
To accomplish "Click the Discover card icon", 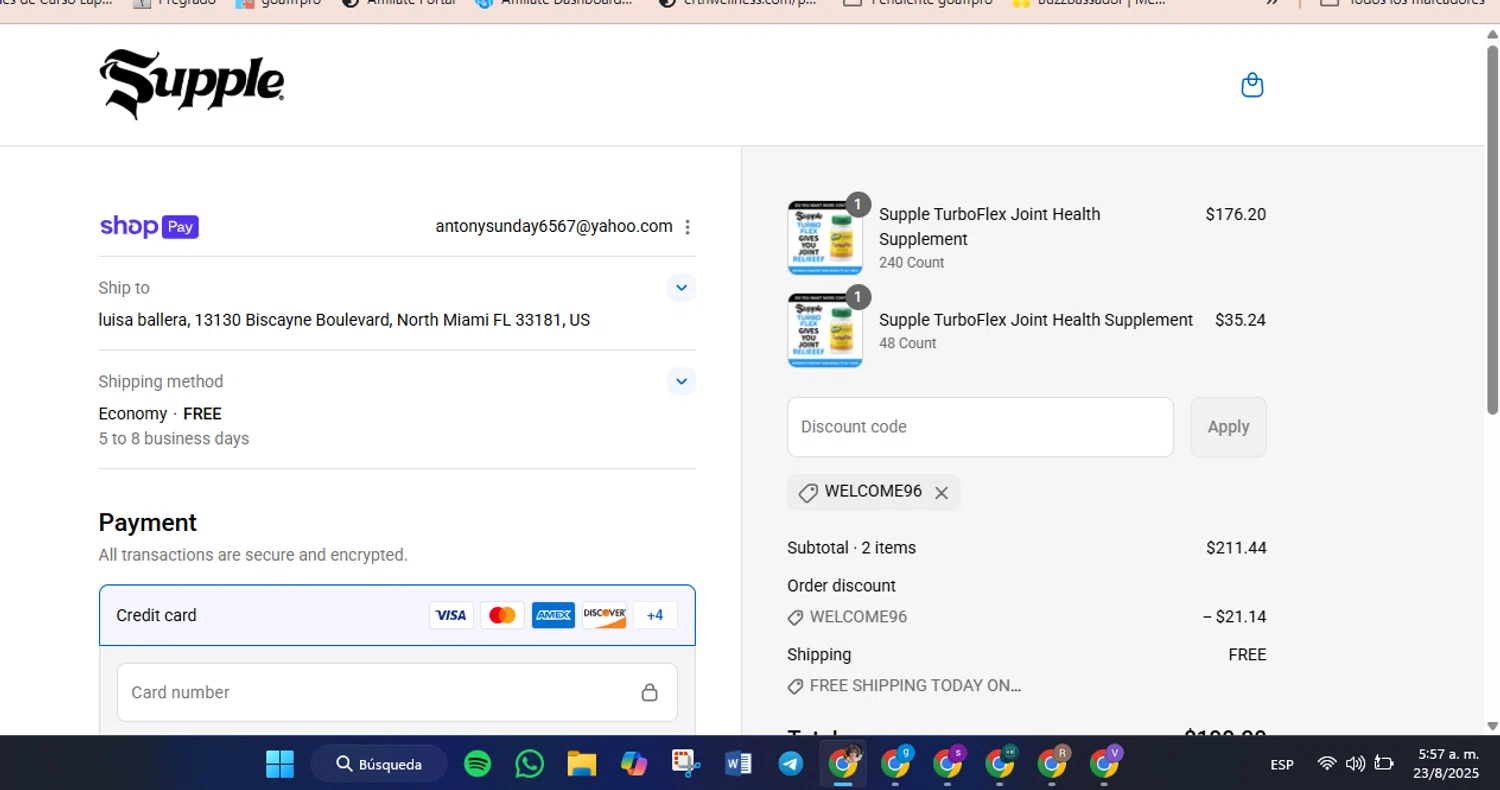I will 604,615.
